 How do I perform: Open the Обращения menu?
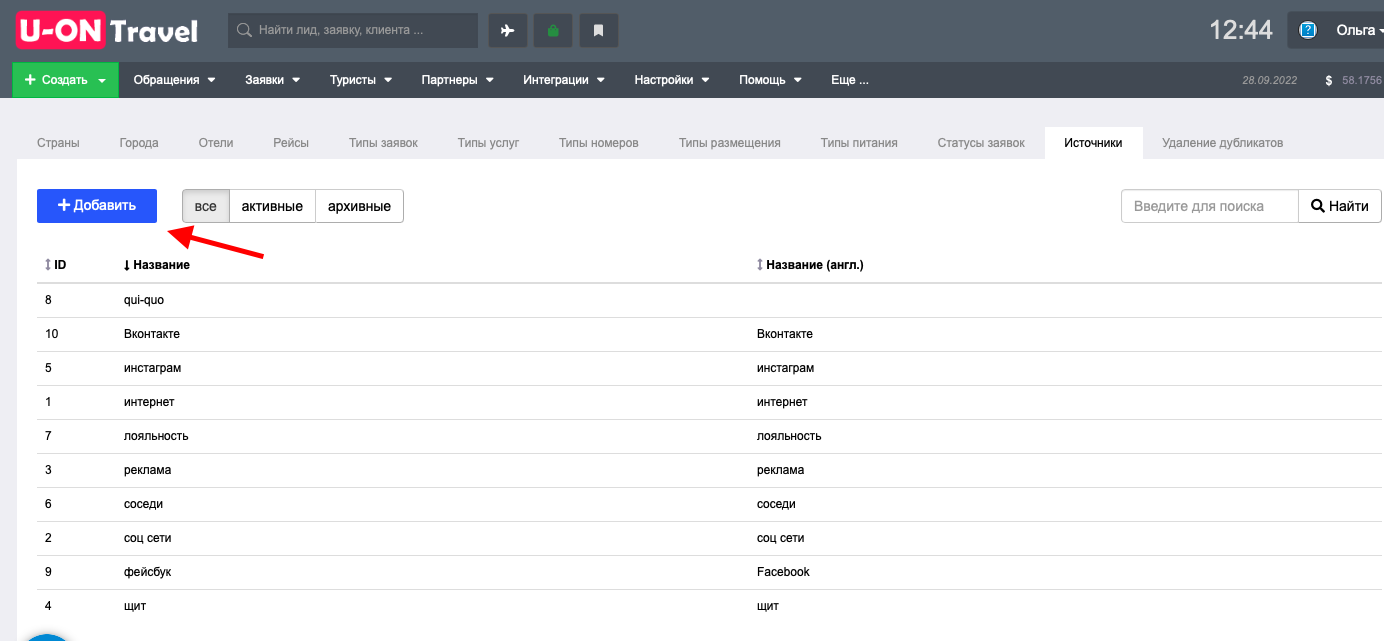click(174, 80)
